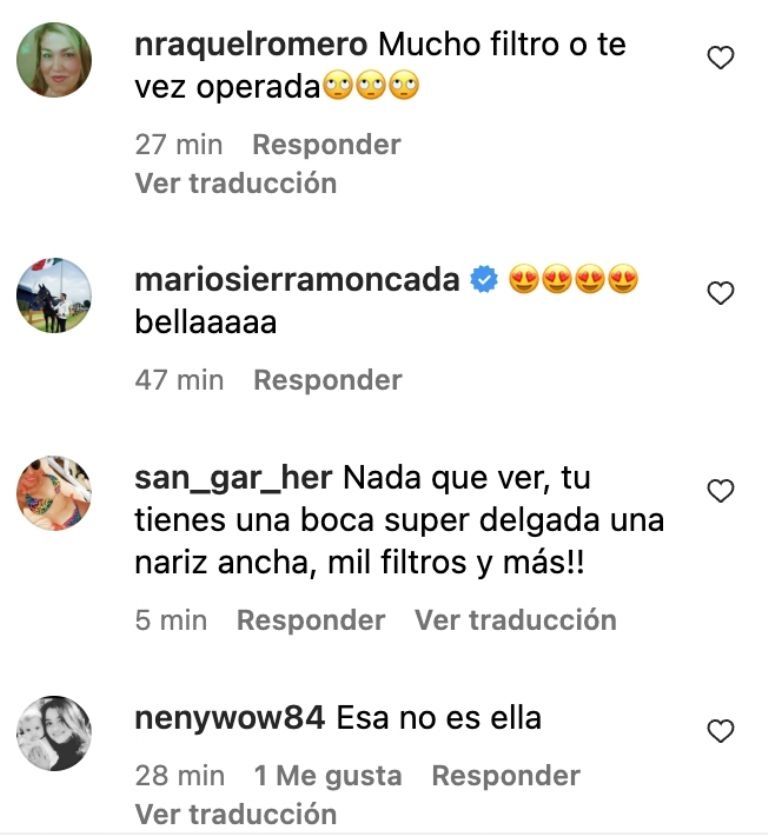Viewport: 768px width, 836px height.
Task: Like mariosierramoncada's comment with heart icon
Action: (x=721, y=293)
